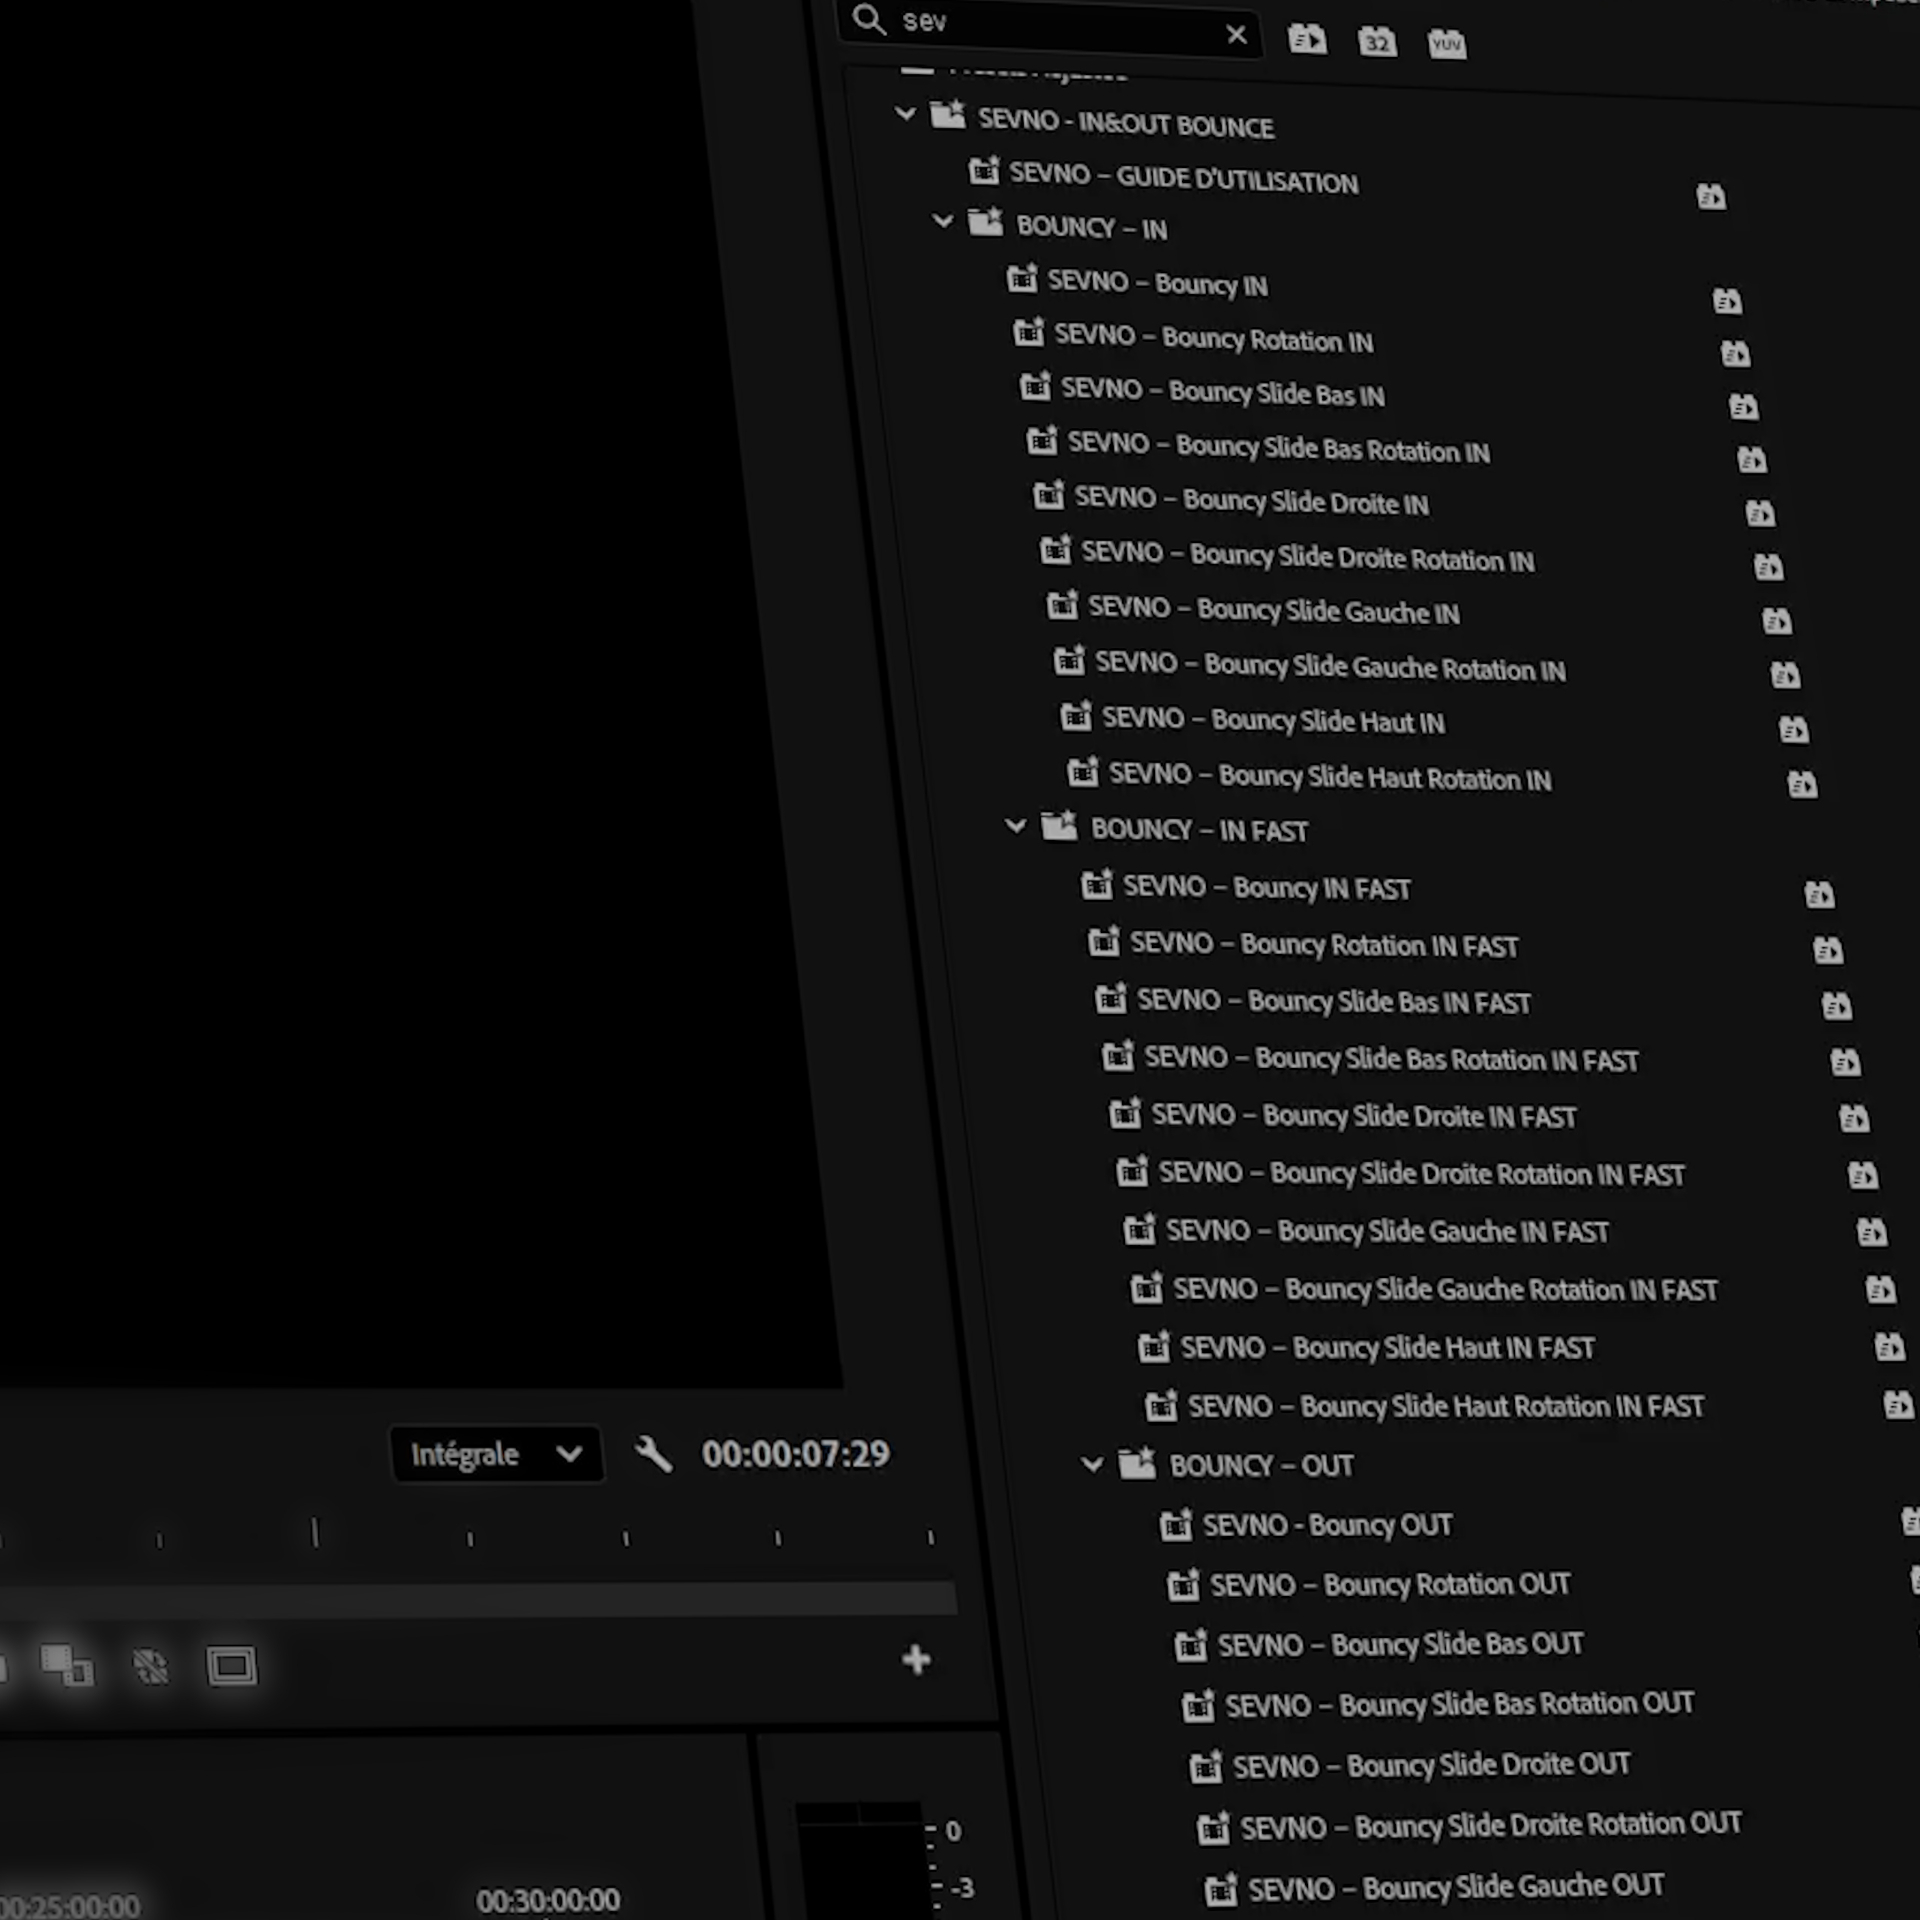Collapse the BOUNCY – IN folder
The height and width of the screenshot is (1920, 1920).
[942, 221]
